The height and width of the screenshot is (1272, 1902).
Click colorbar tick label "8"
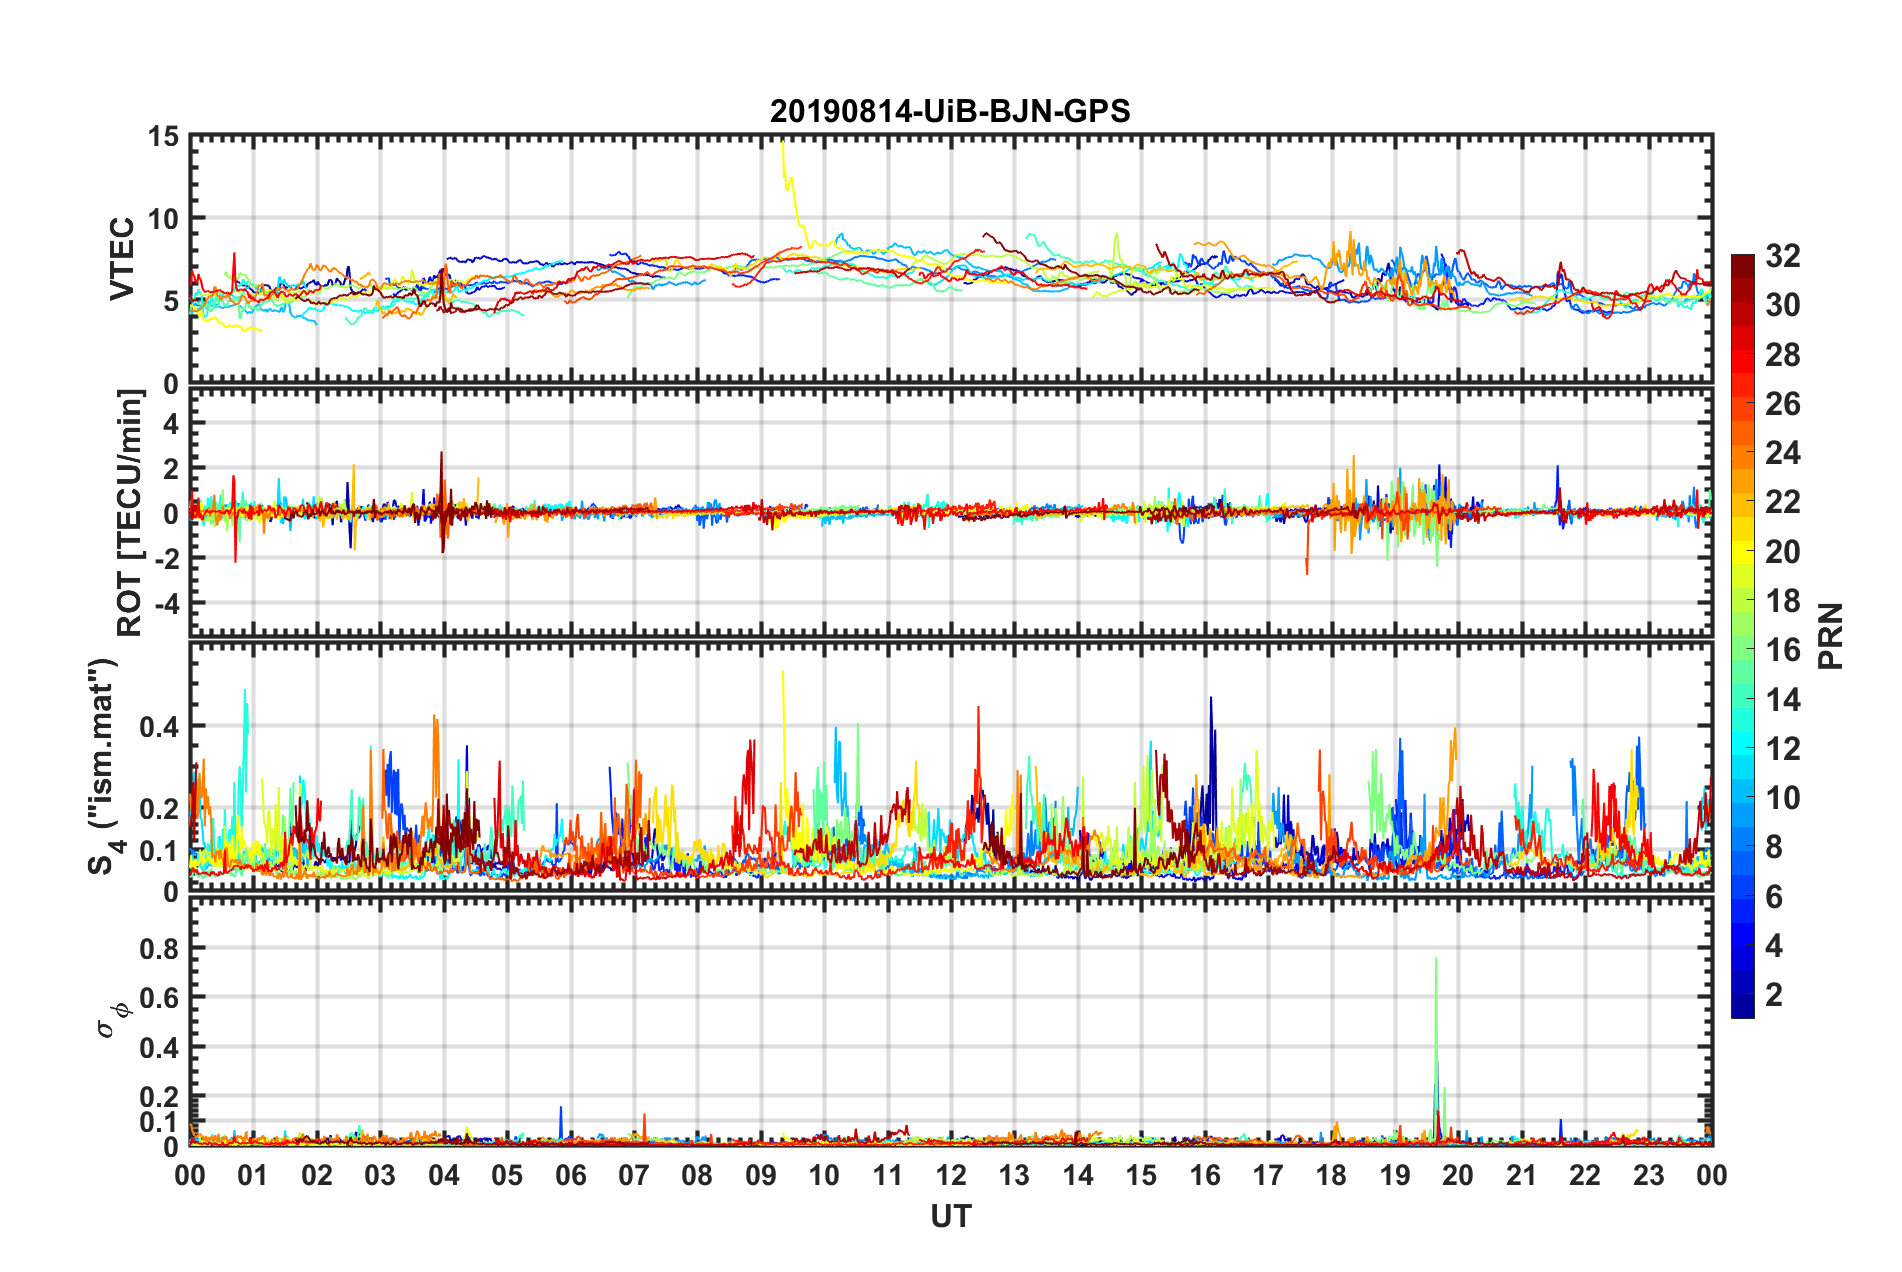click(x=1774, y=847)
